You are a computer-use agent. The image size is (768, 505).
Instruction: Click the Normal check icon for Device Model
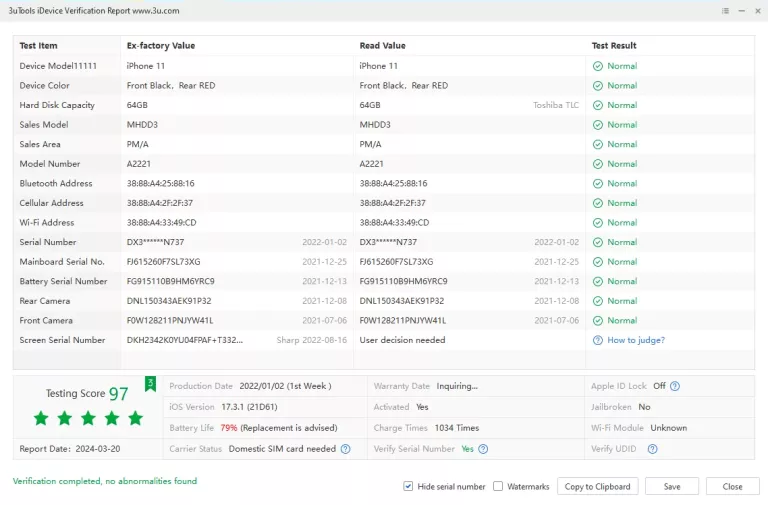click(x=598, y=66)
